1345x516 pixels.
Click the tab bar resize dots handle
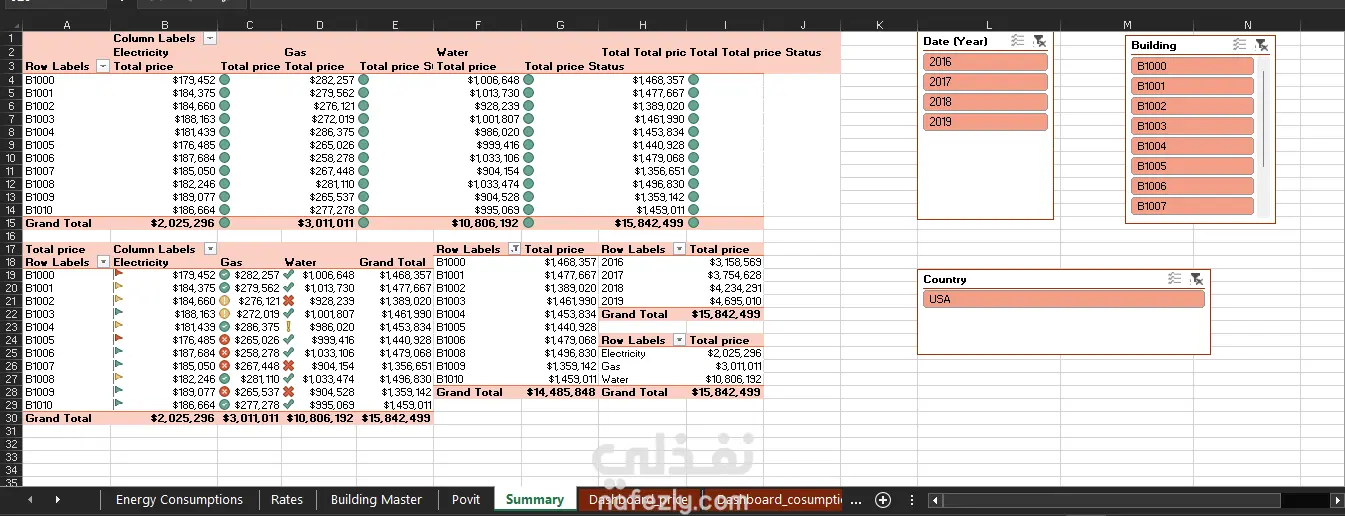coord(911,499)
